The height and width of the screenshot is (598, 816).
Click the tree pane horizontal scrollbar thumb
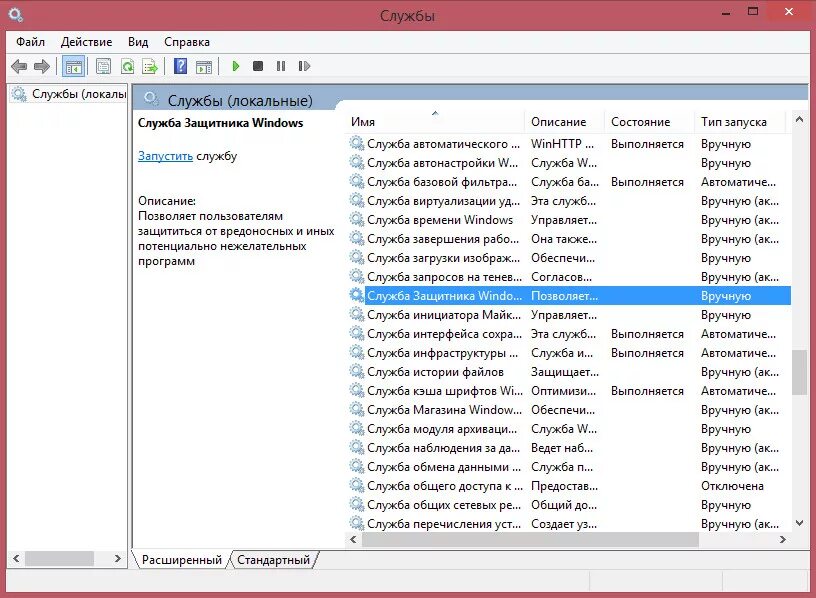tap(59, 558)
